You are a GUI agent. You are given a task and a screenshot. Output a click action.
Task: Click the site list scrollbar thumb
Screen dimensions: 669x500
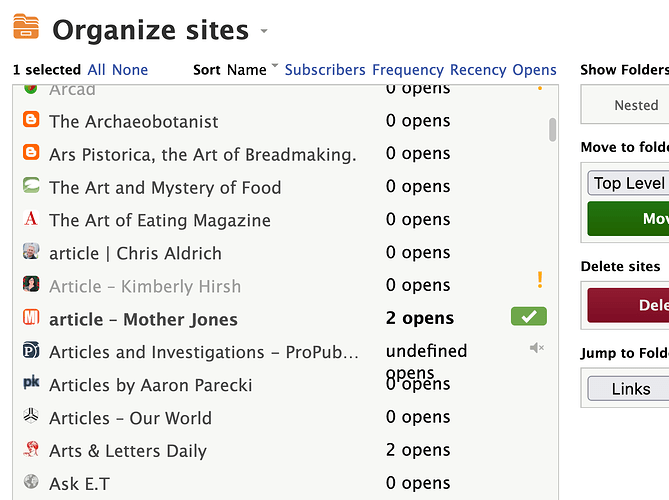pos(553,129)
